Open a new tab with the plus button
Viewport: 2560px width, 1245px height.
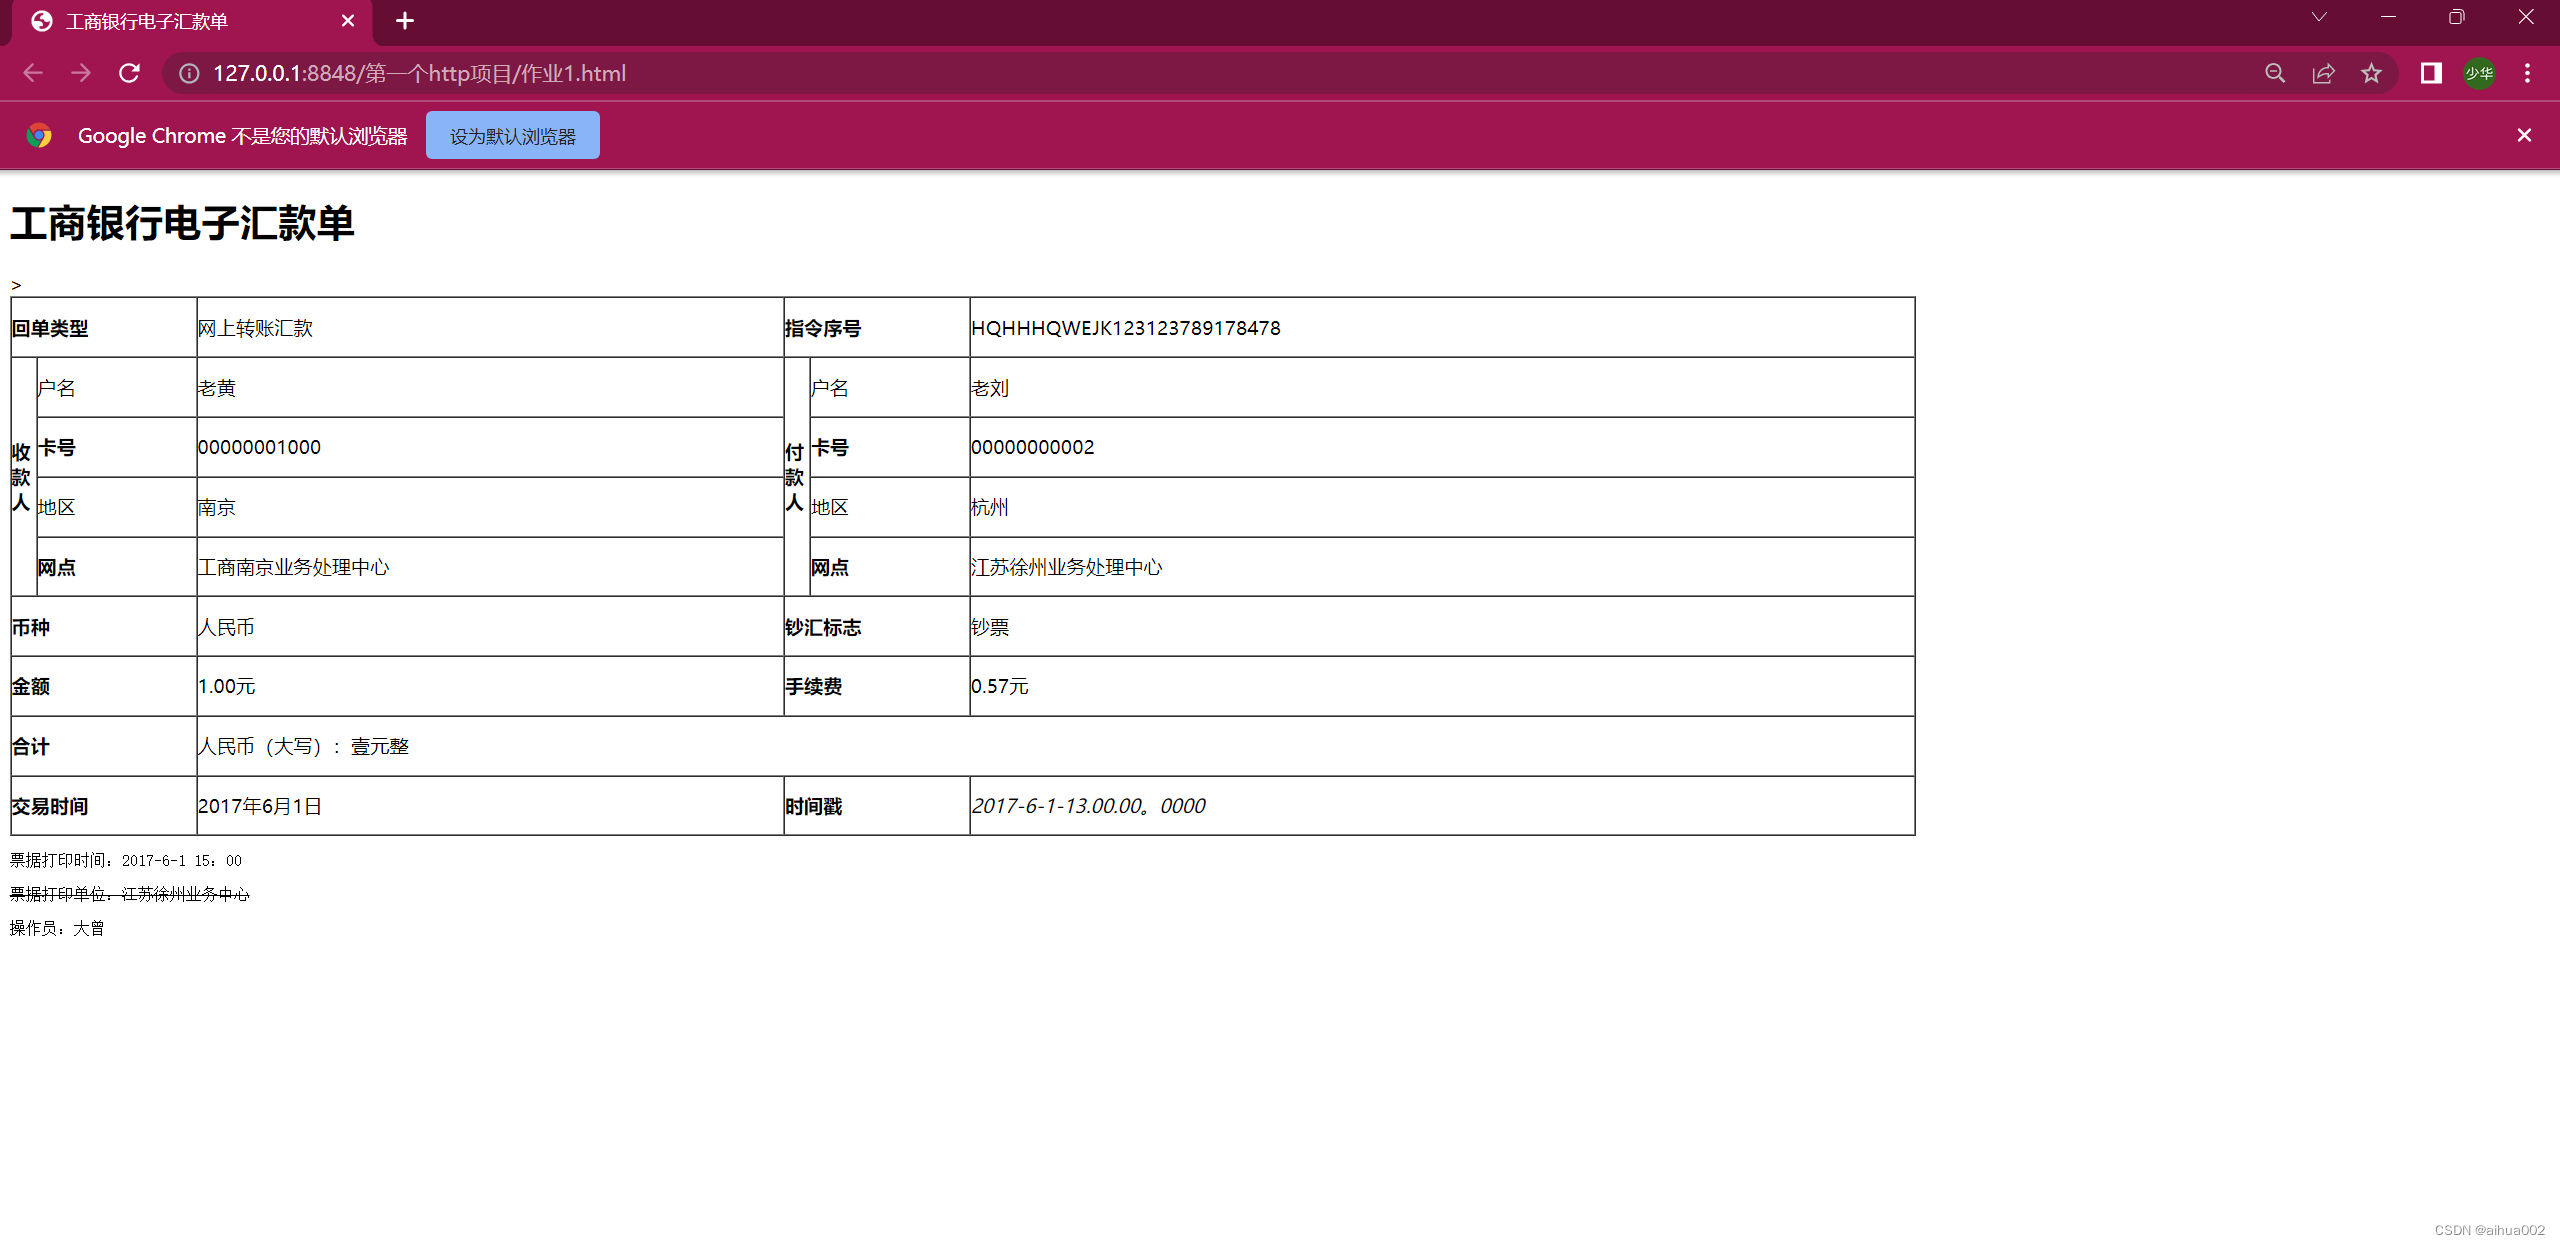pyautogui.click(x=405, y=21)
